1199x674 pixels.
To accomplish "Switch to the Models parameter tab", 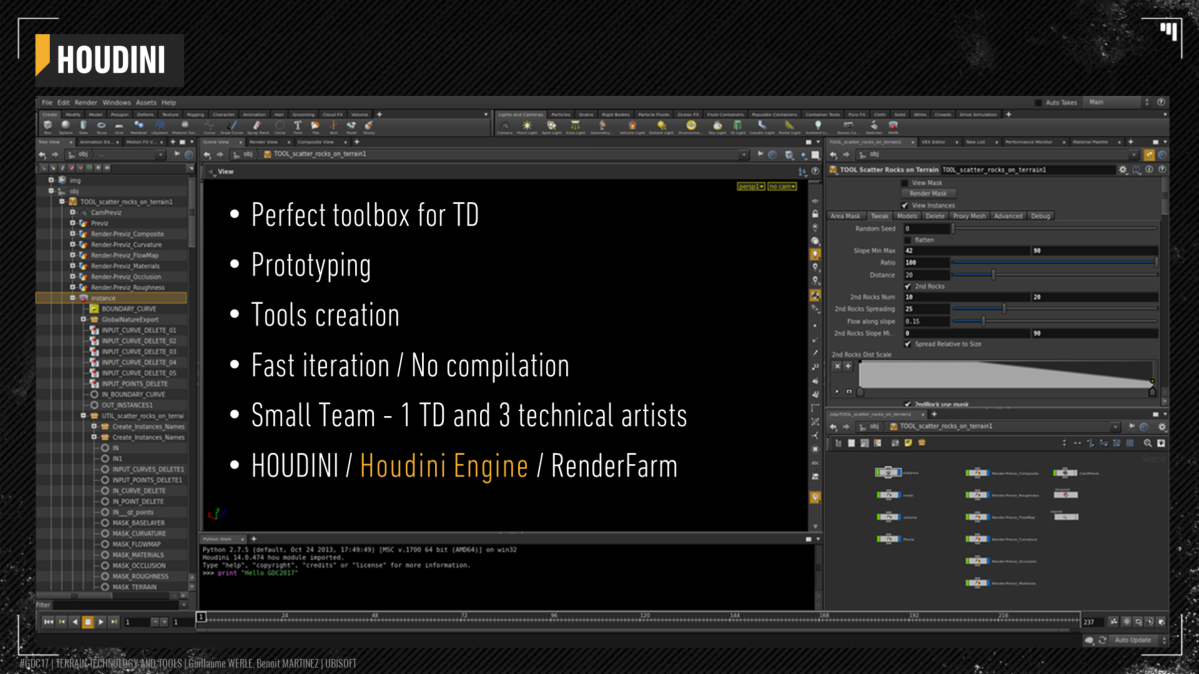I will pos(907,217).
